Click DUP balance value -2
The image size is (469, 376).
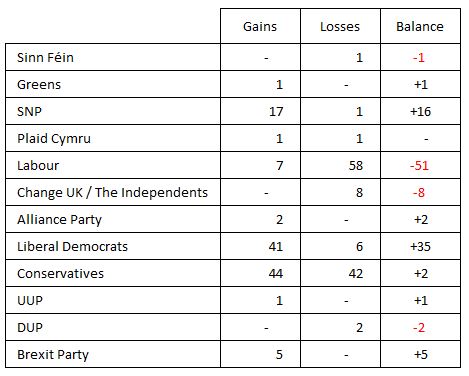point(419,327)
